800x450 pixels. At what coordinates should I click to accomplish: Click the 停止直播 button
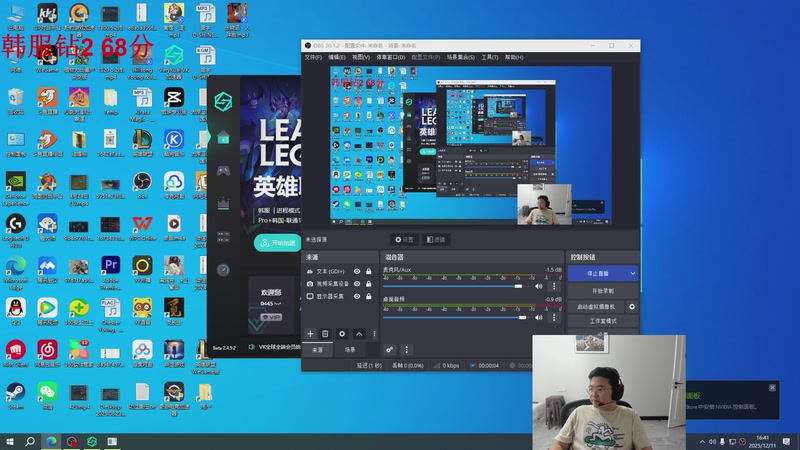pos(597,273)
